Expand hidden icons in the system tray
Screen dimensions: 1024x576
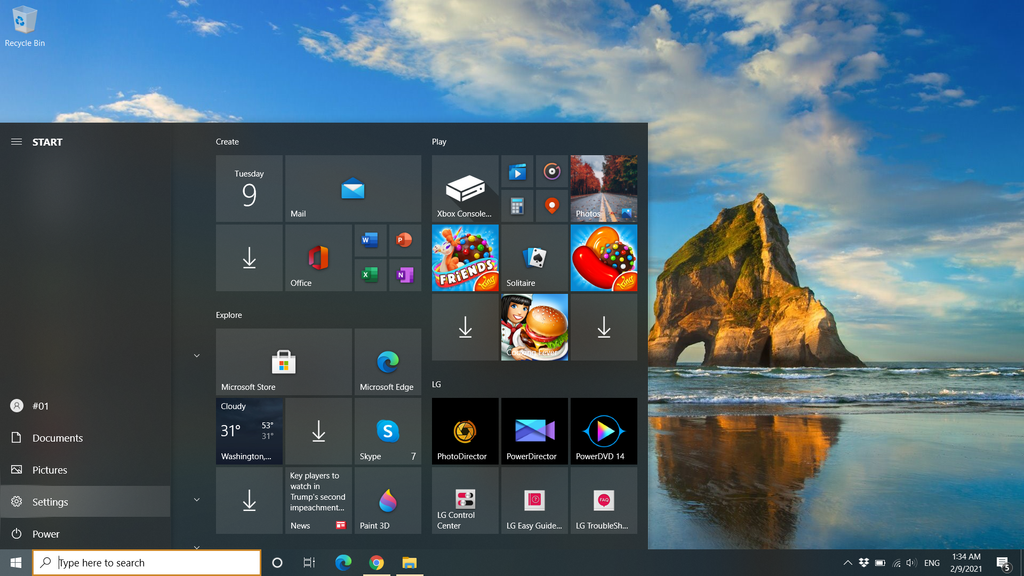(847, 563)
